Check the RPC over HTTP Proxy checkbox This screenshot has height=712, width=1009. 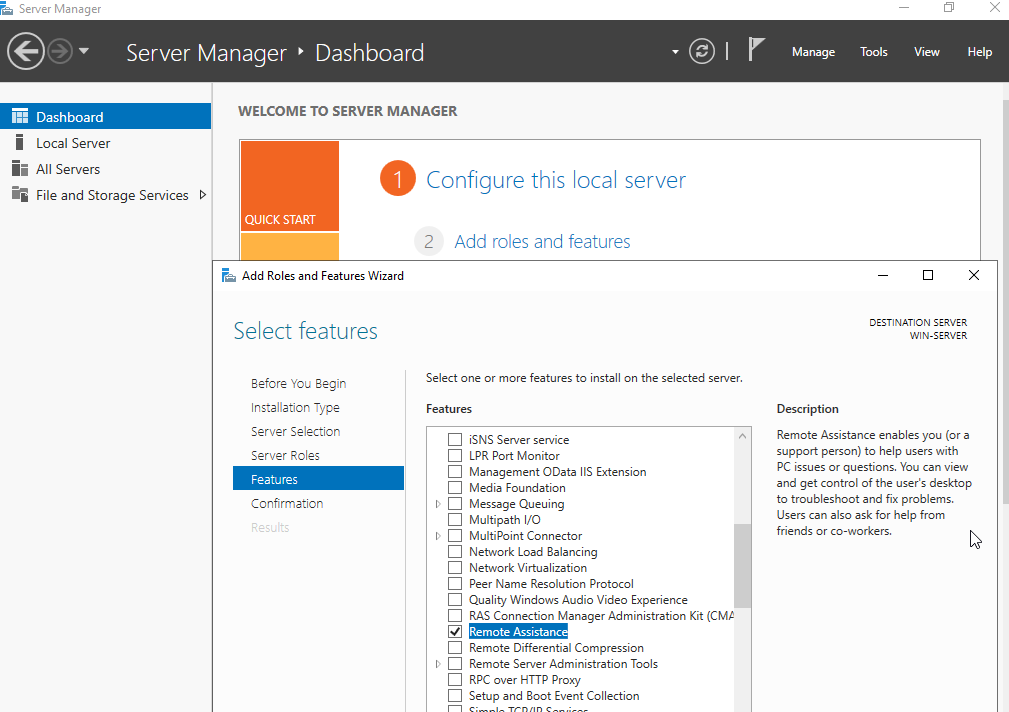455,680
